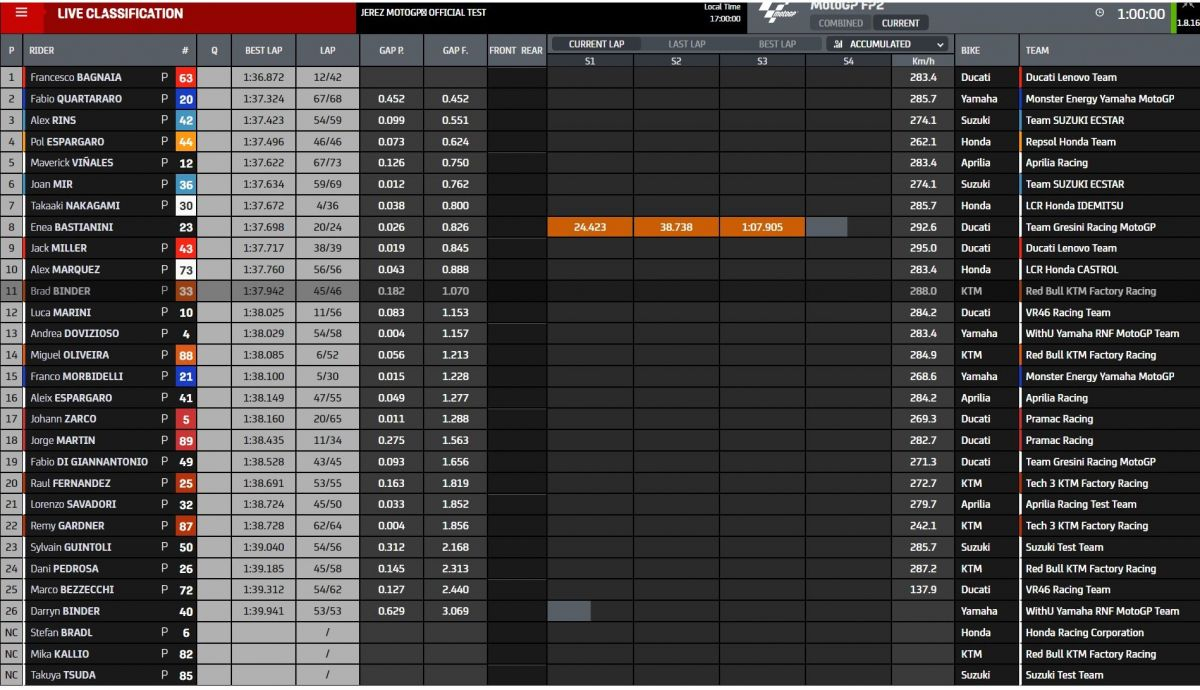Screen dimensions: 1200x690
Task: Click the GAP P. column header
Action: pyautogui.click(x=391, y=50)
